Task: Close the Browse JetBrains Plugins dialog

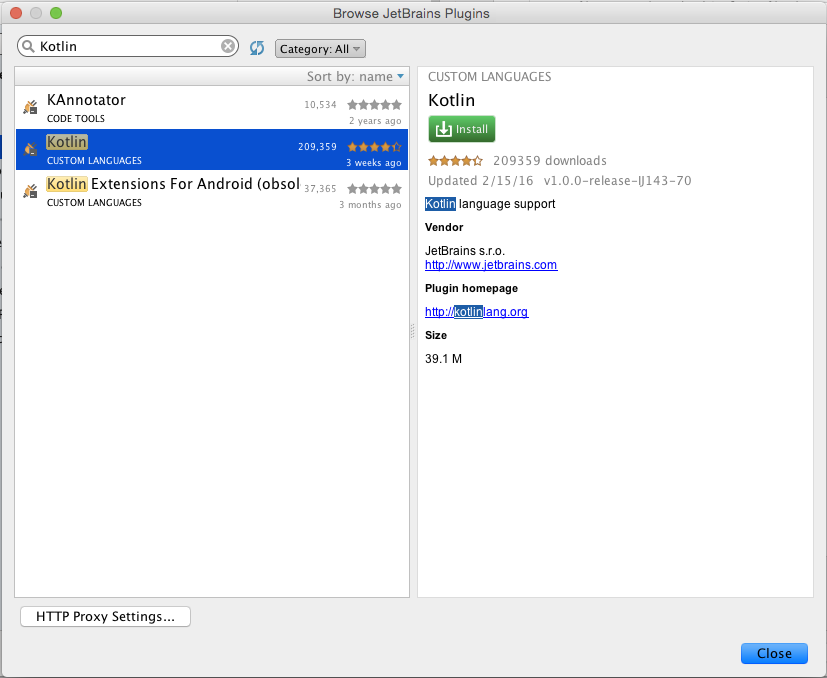Action: pyautogui.click(x=774, y=653)
